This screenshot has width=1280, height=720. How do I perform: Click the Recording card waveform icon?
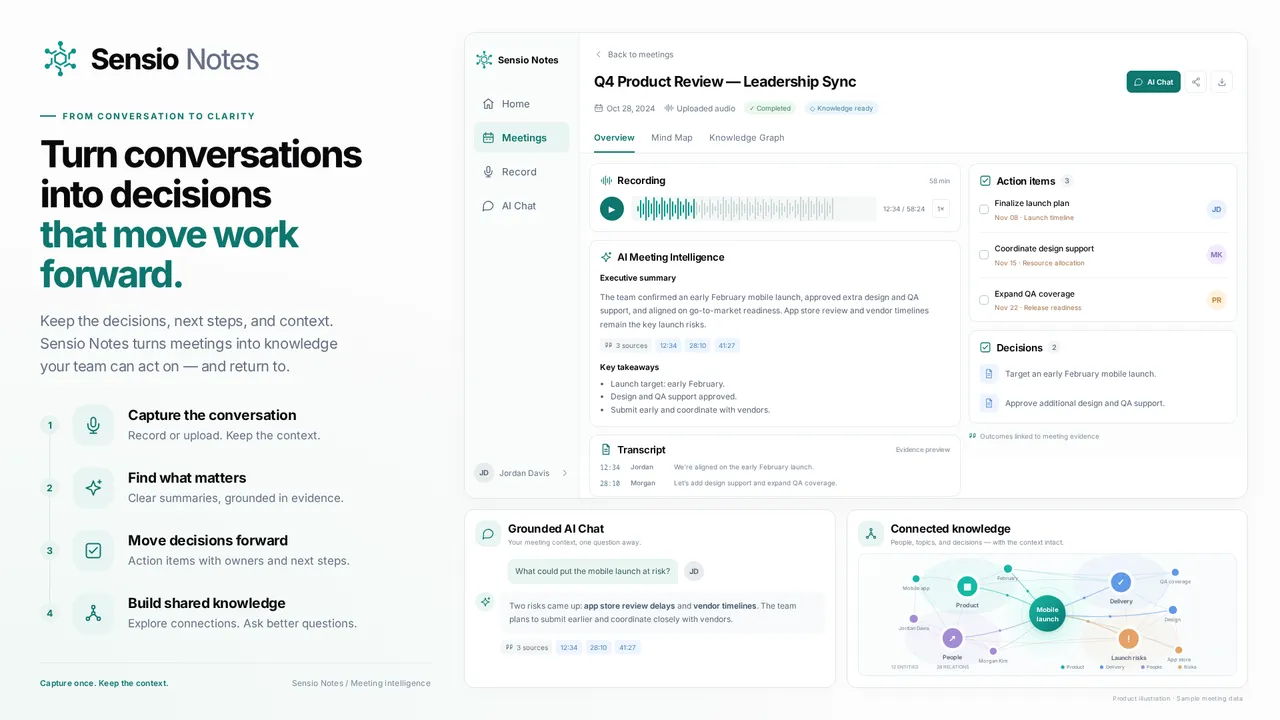(606, 181)
